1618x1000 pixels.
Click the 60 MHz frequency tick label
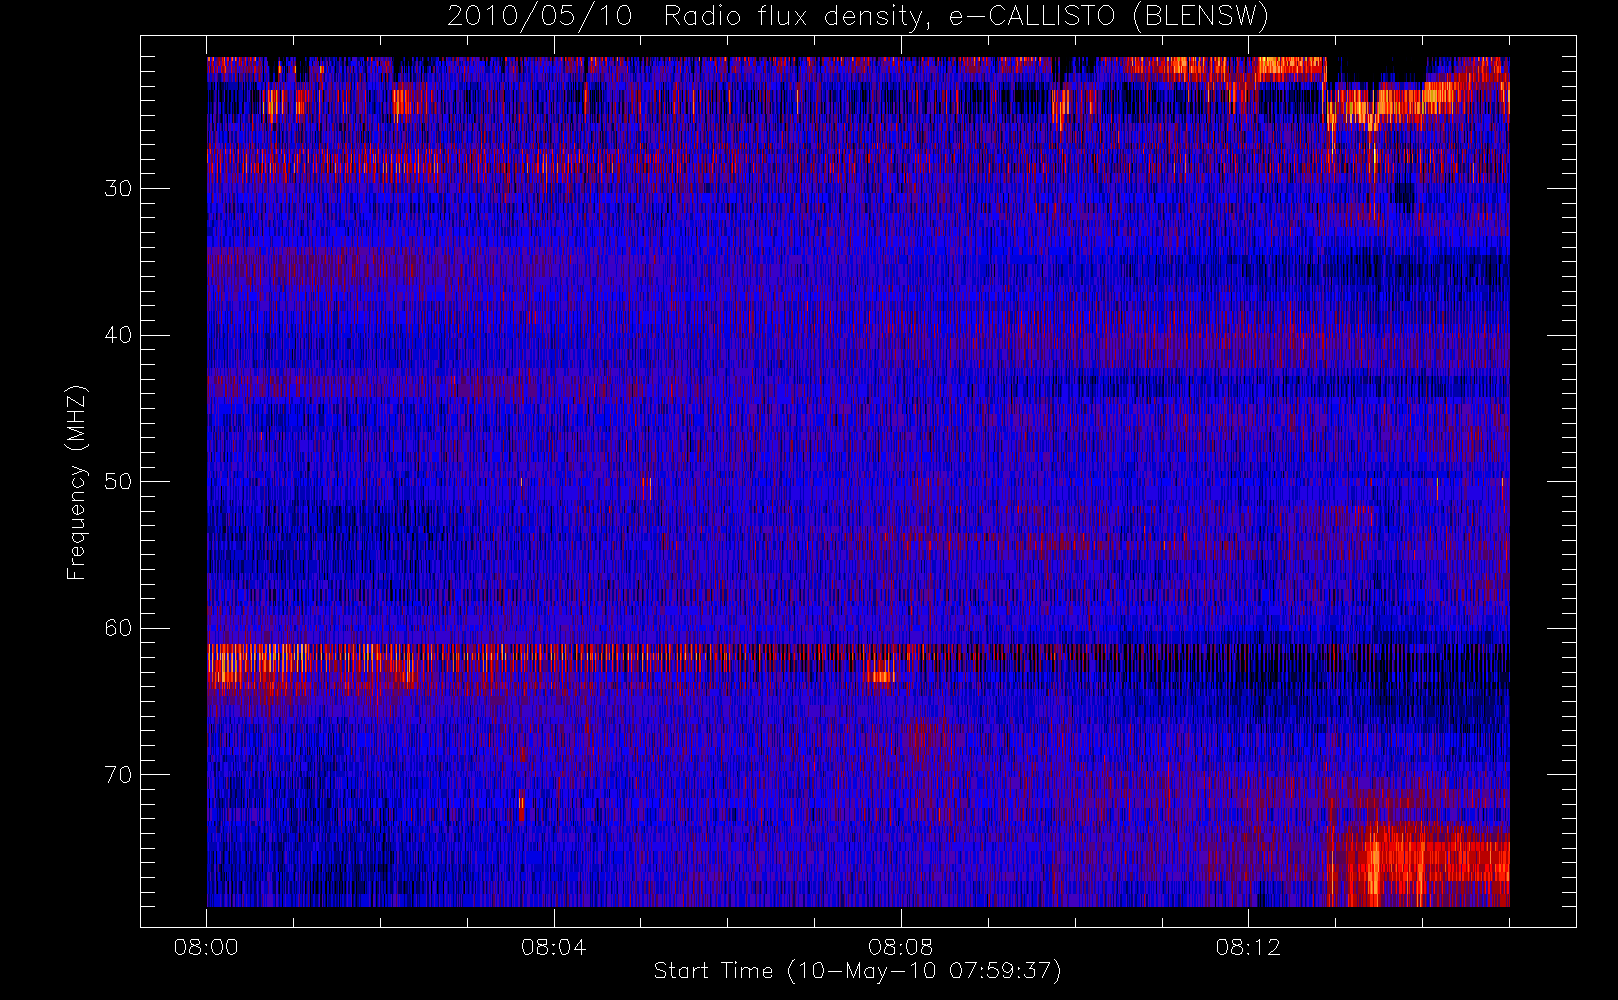pyautogui.click(x=118, y=628)
